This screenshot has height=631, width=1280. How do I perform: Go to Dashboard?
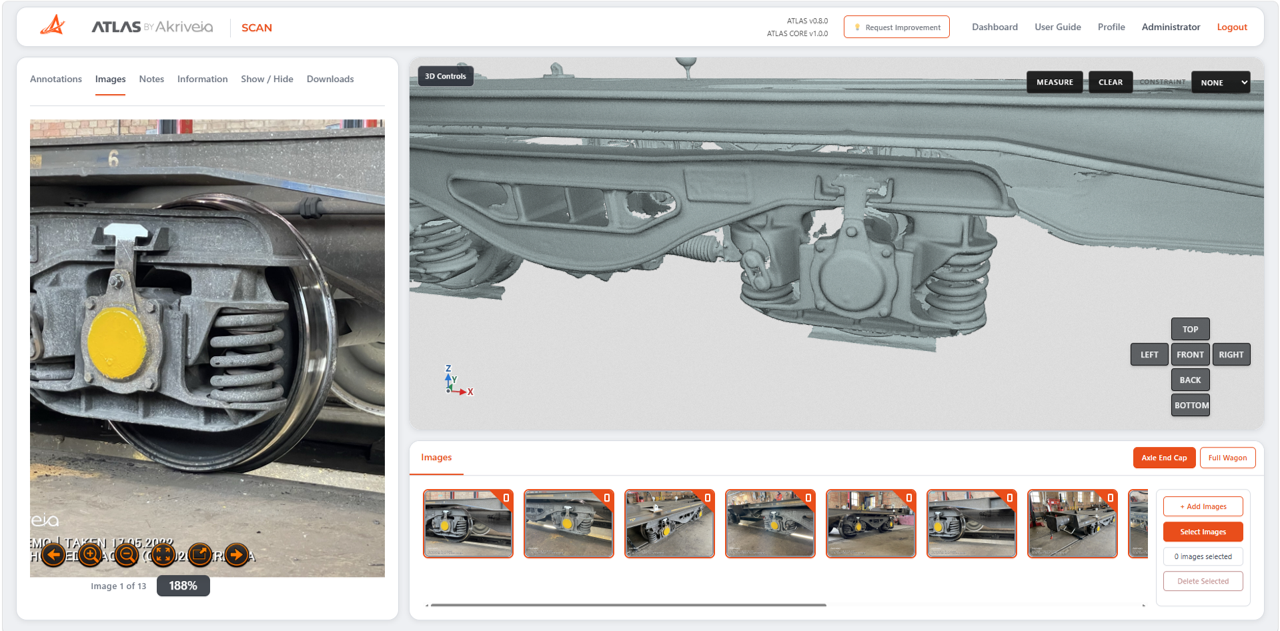coord(995,27)
